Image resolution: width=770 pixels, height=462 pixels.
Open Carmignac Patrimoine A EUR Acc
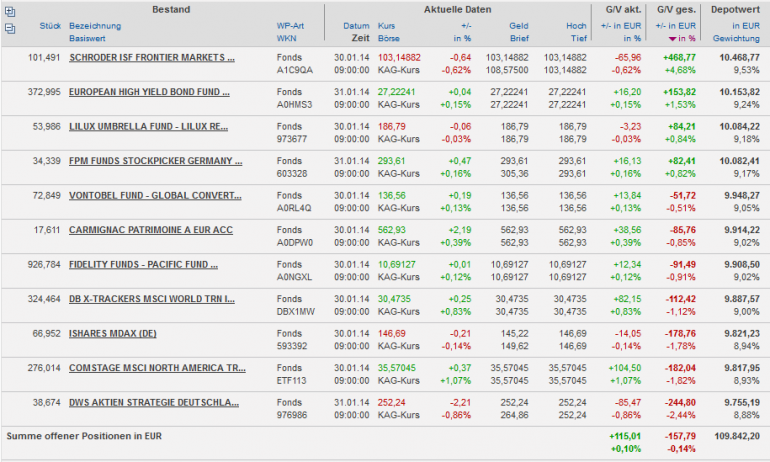coord(150,229)
